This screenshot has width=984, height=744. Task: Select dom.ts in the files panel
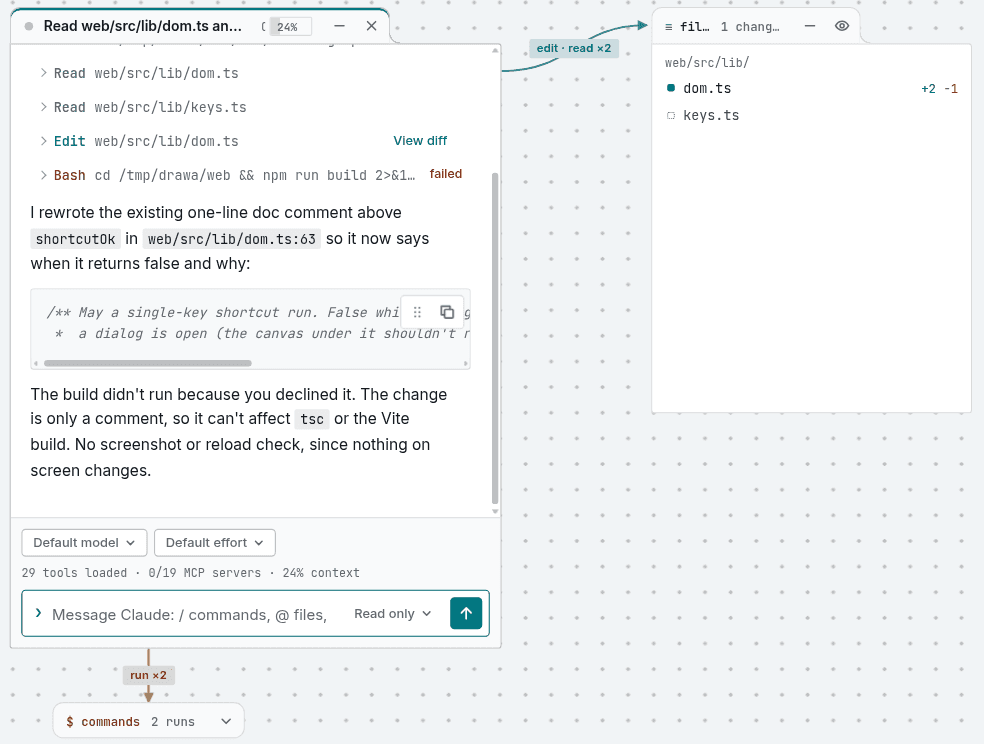coord(811,88)
